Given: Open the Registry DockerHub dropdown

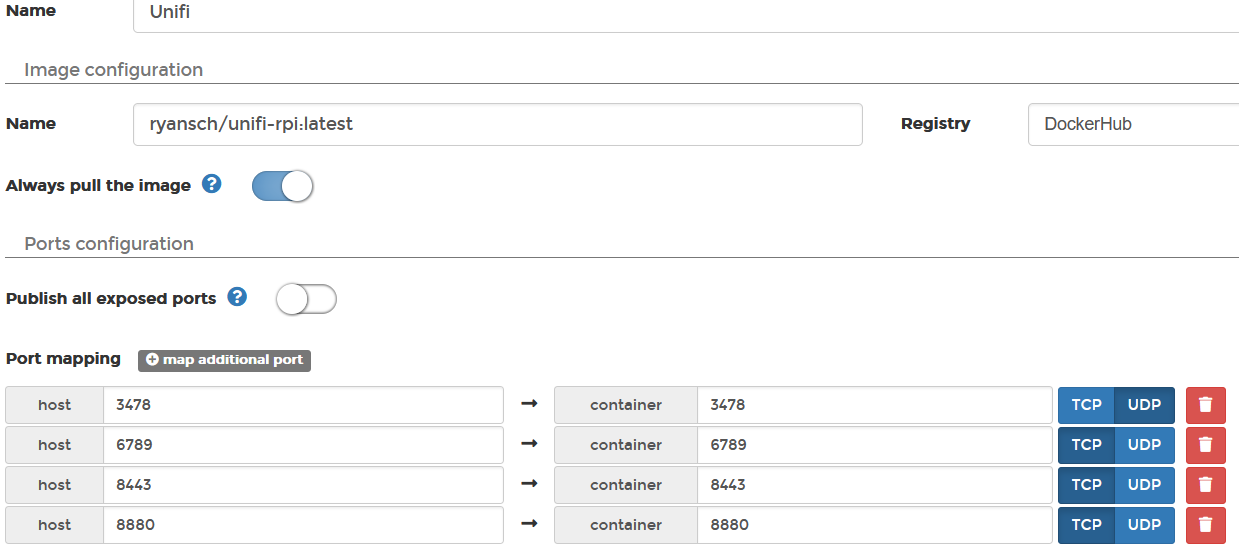Looking at the screenshot, I should point(1133,124).
